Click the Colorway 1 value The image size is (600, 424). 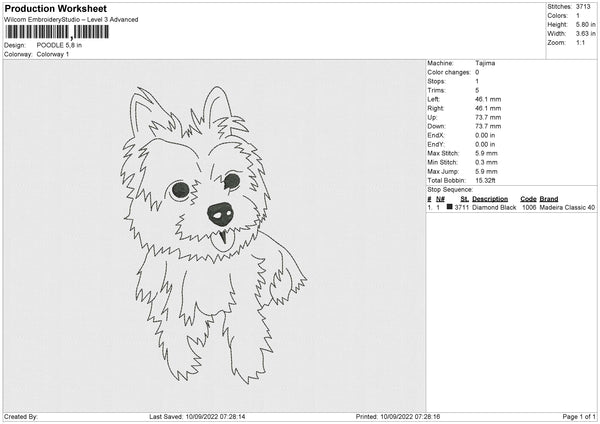pos(53,54)
